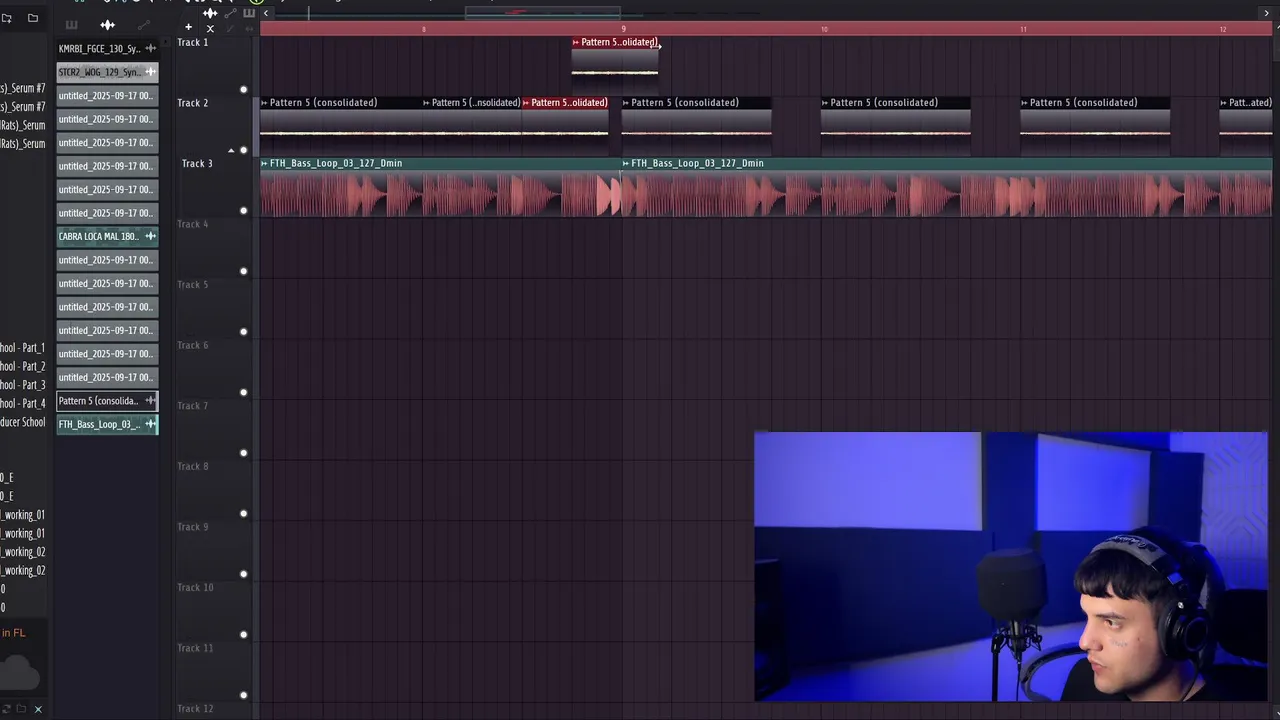Open menu arrow of Track 1 Pattern 5..olidated clip
This screenshot has height=720, width=1280.
(x=576, y=42)
